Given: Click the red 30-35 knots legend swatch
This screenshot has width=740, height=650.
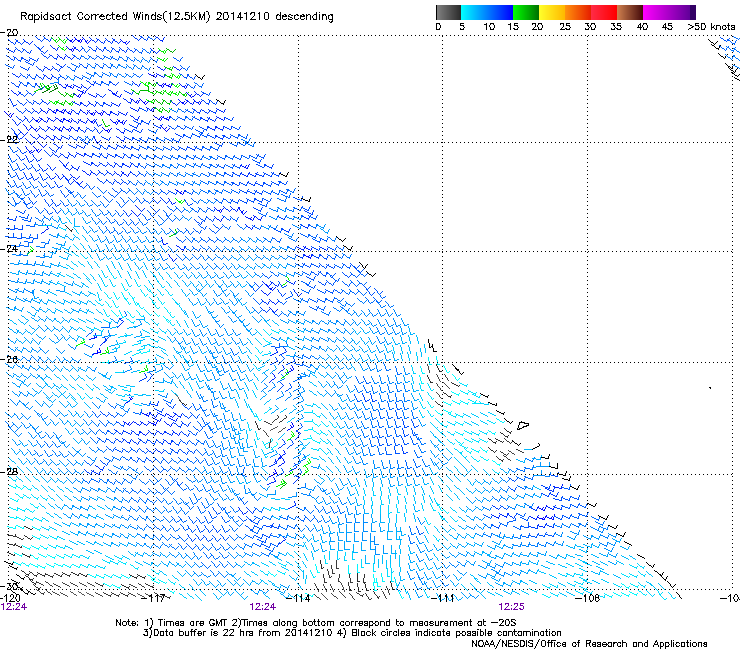Looking at the screenshot, I should coord(604,12).
